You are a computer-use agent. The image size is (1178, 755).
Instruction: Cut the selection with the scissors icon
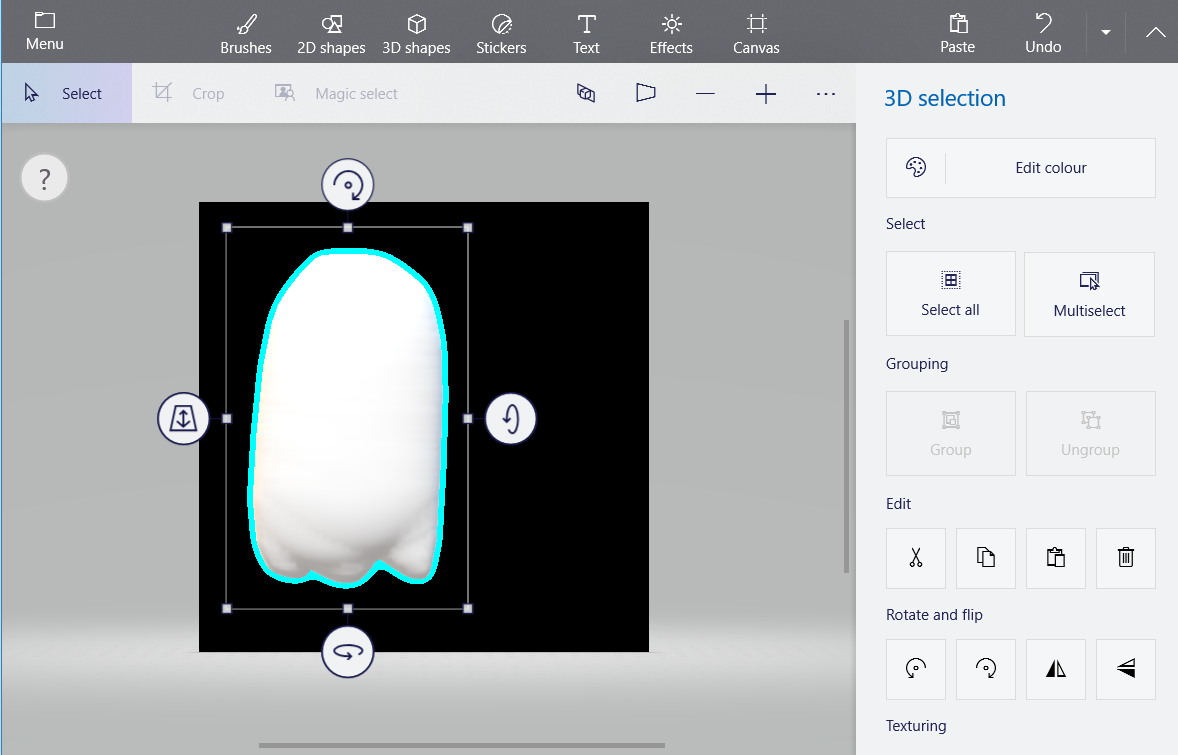tap(916, 558)
